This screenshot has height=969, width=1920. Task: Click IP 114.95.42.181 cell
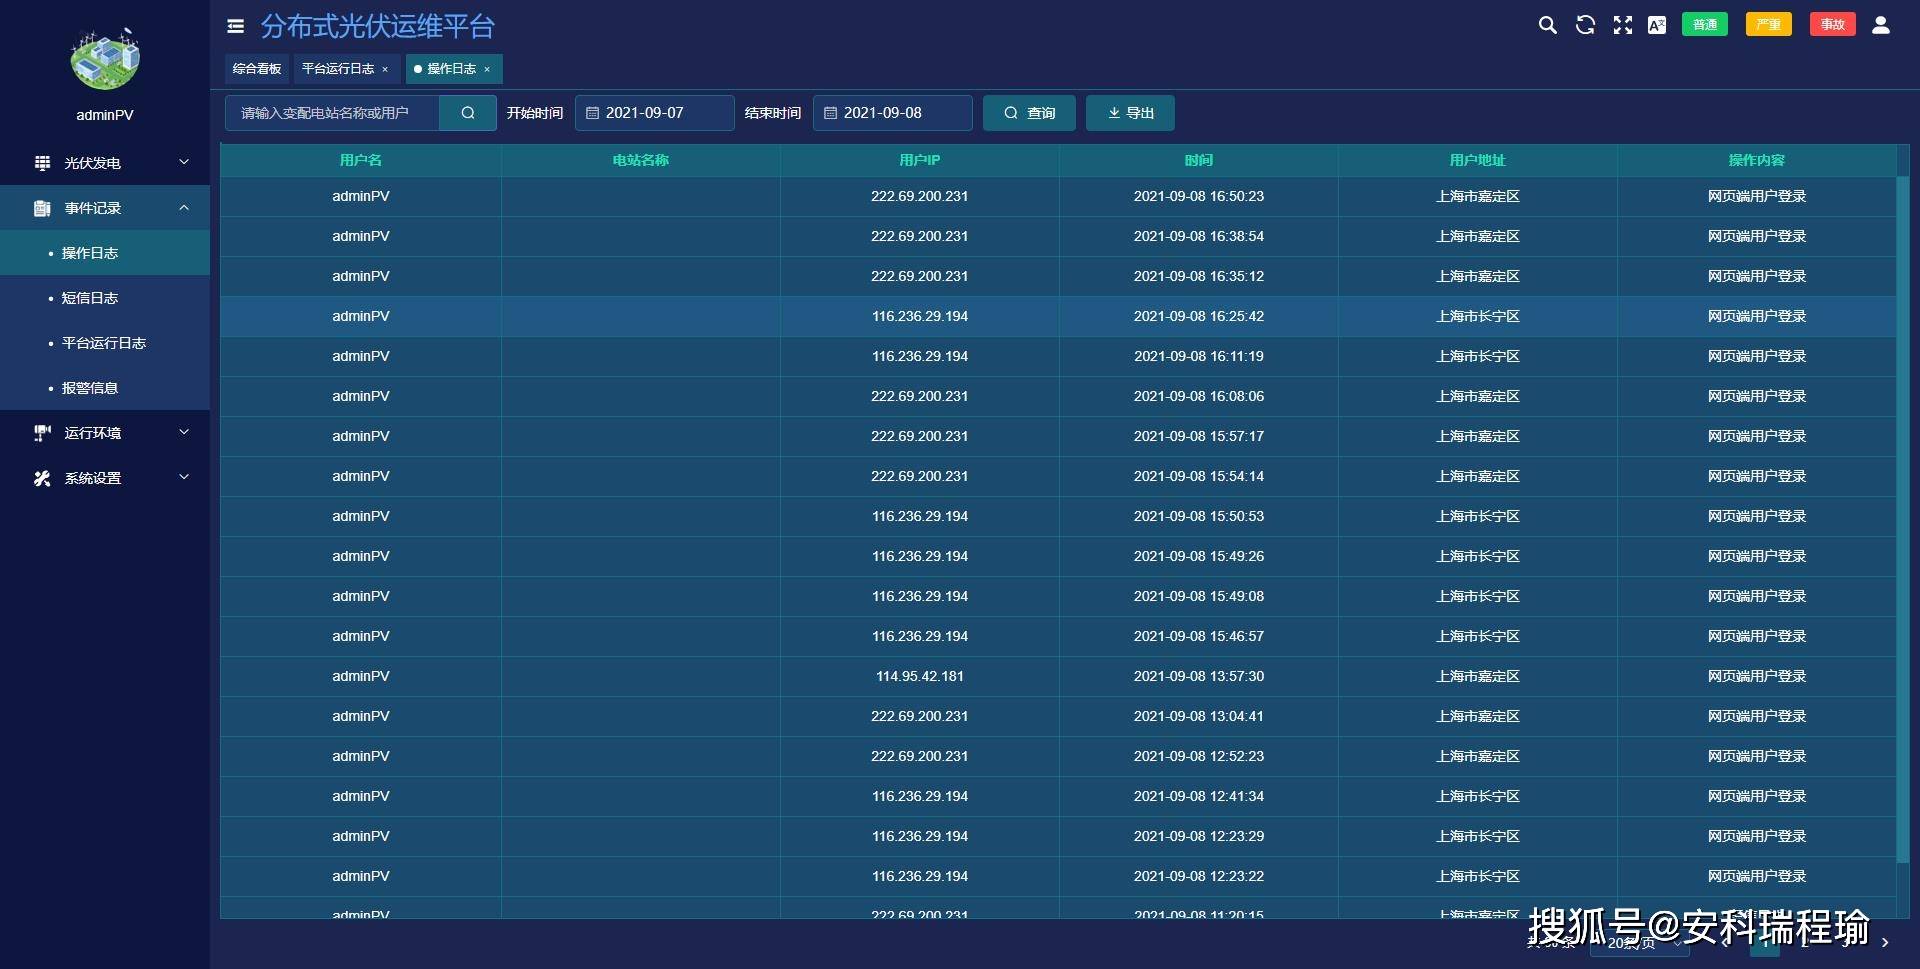click(919, 676)
